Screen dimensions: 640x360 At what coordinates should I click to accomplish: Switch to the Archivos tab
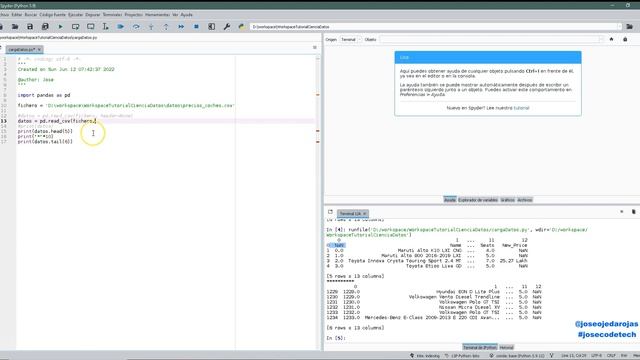[x=524, y=200]
